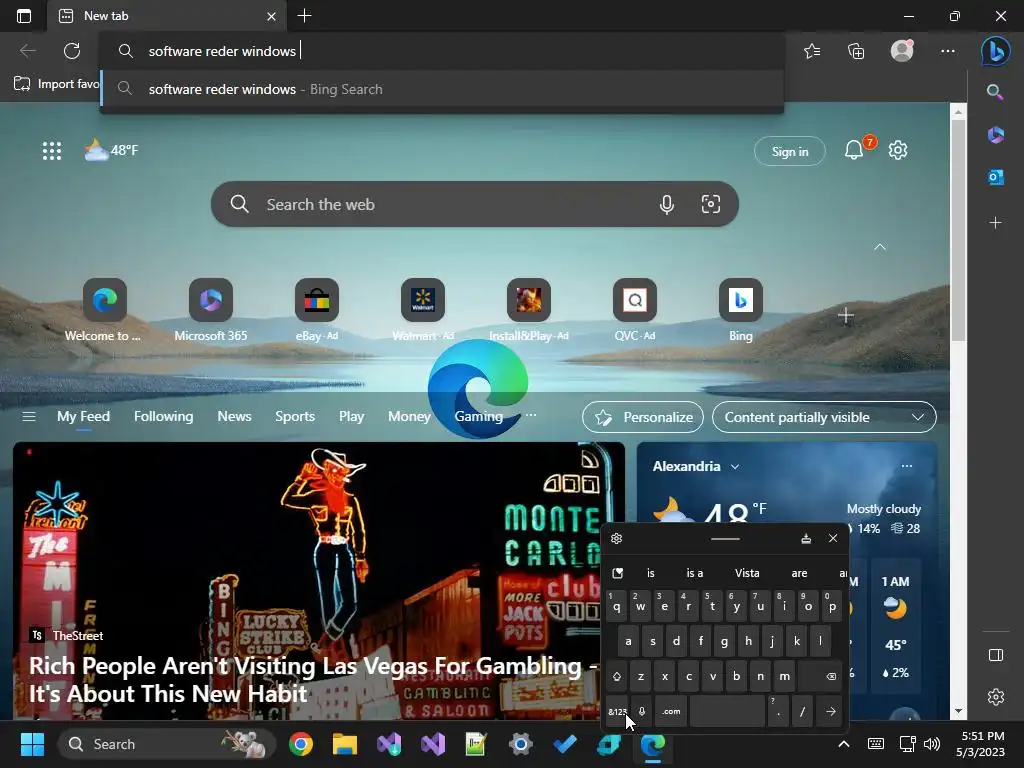Click the Search the web field
Viewport: 1024px width, 768px height.
coord(475,204)
